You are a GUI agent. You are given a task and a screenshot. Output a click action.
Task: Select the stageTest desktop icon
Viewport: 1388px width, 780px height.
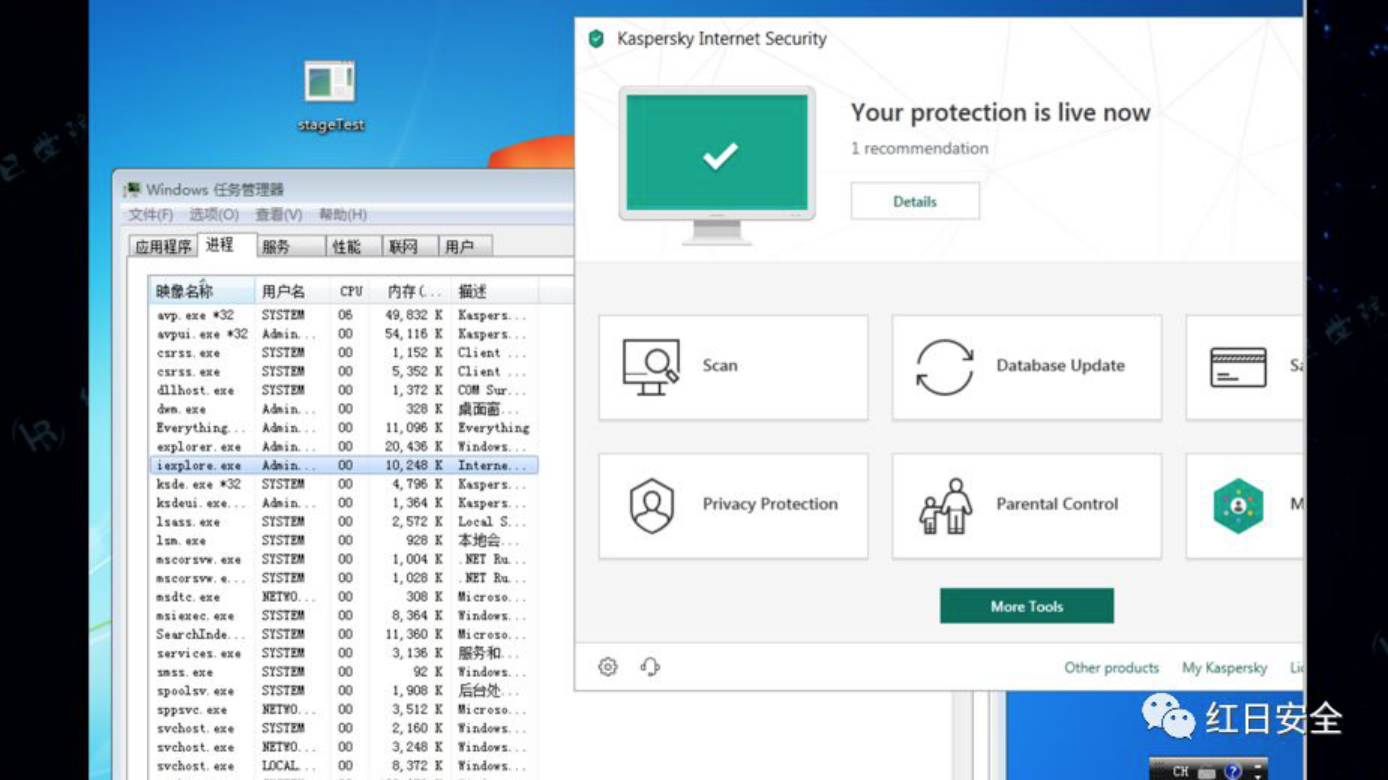point(330,96)
